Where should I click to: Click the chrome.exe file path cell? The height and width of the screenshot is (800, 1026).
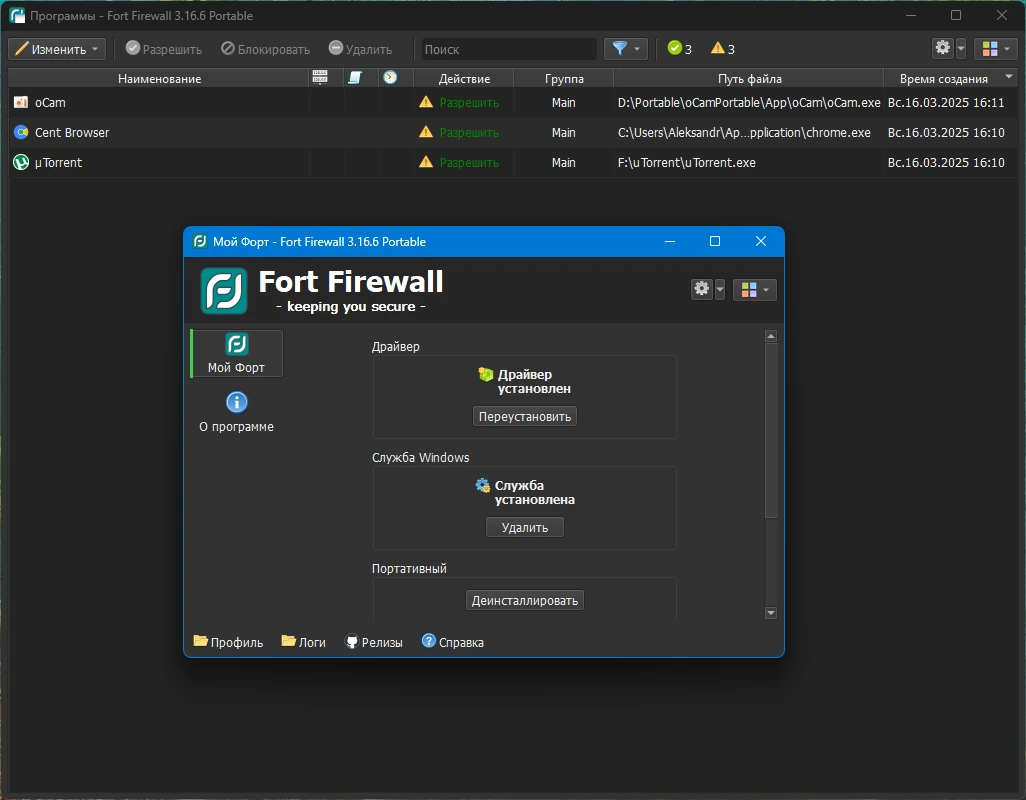[749, 133]
